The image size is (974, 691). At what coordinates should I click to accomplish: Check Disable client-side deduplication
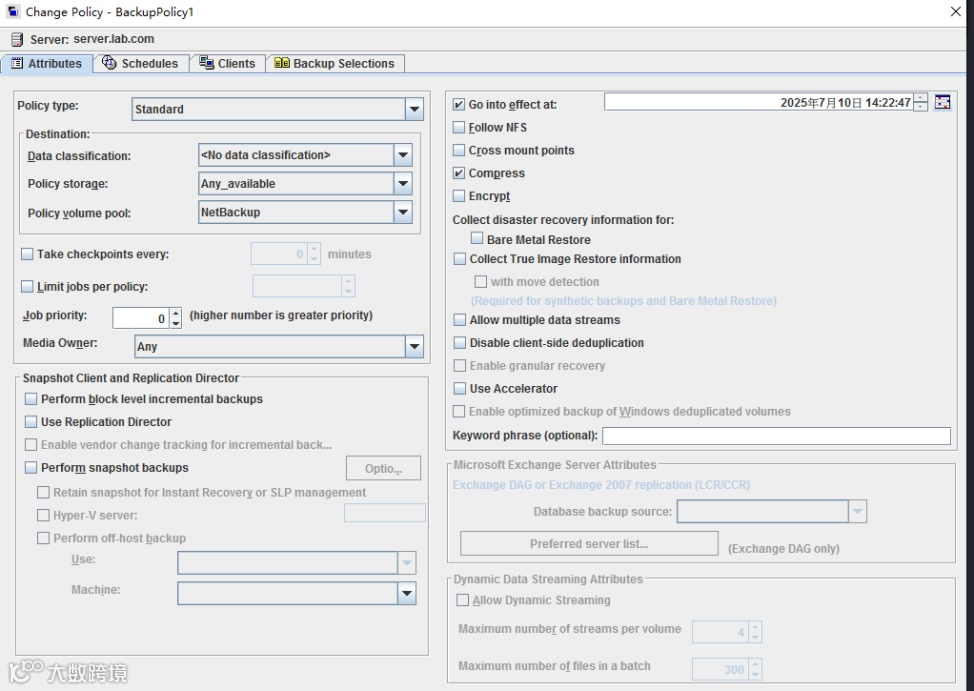(x=460, y=343)
